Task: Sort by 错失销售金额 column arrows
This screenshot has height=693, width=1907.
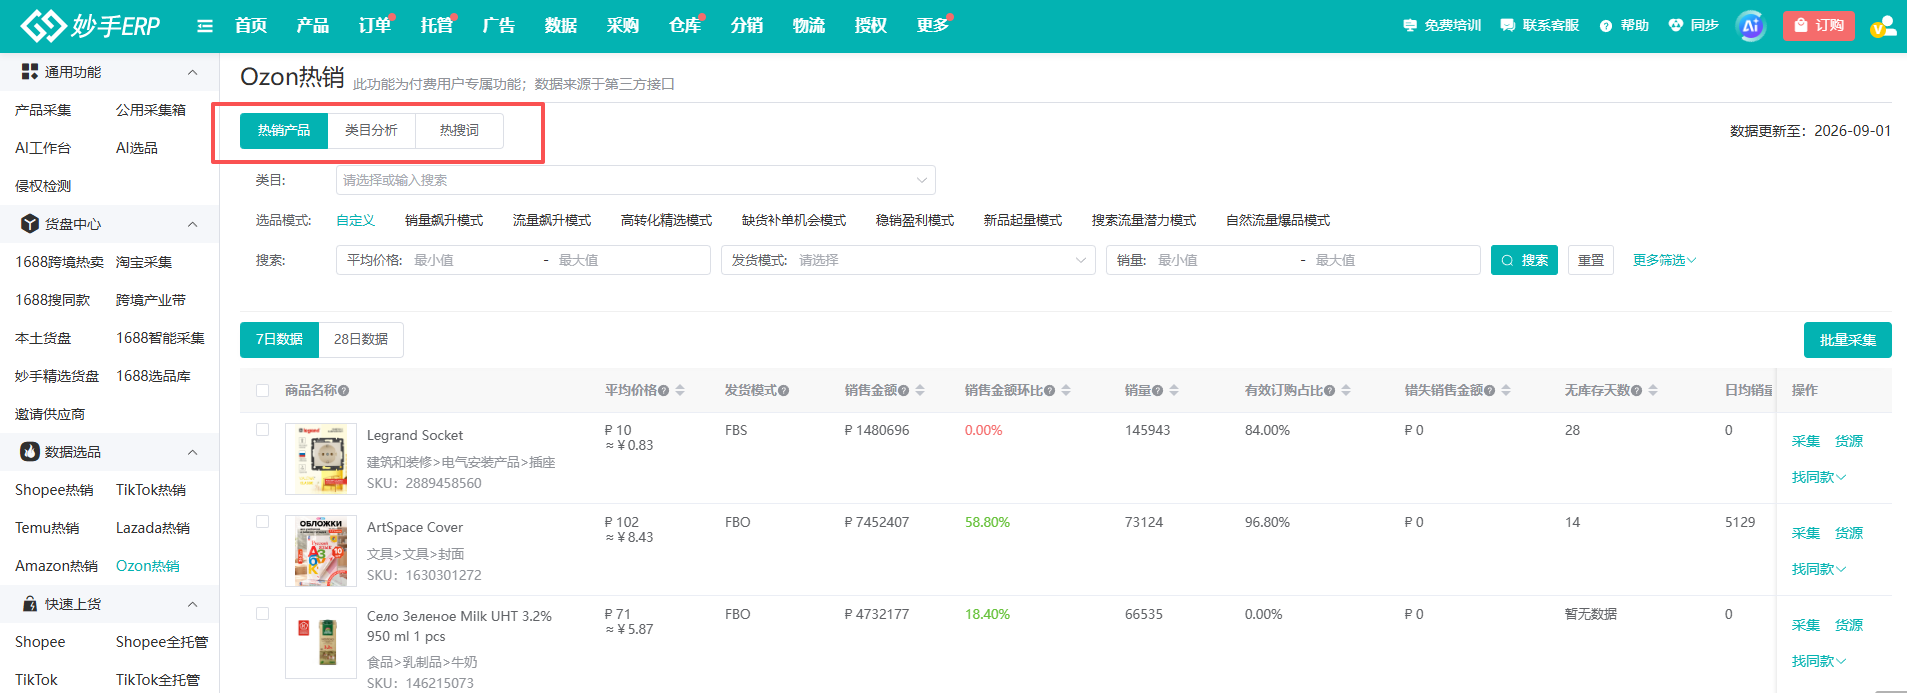Action: [1506, 390]
